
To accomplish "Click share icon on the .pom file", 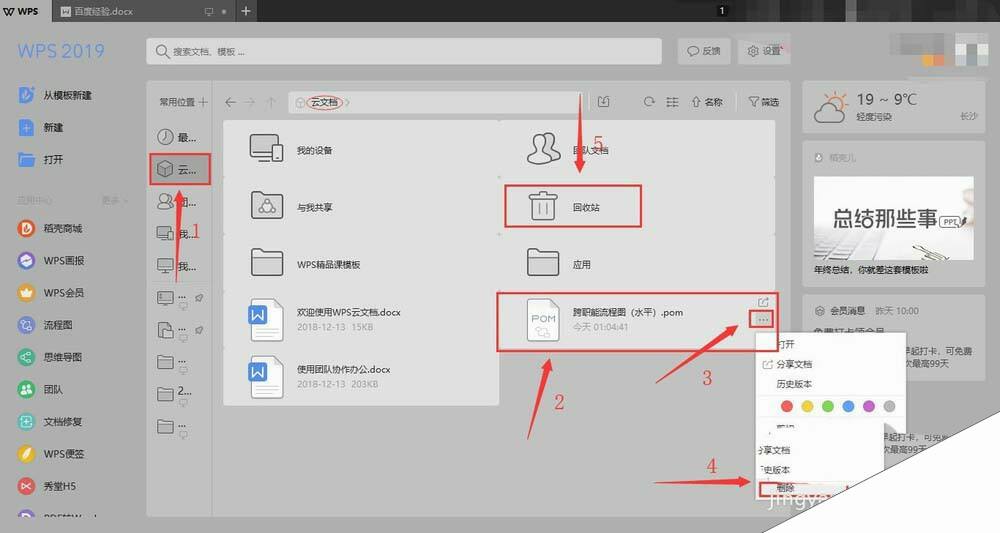I will 763,302.
